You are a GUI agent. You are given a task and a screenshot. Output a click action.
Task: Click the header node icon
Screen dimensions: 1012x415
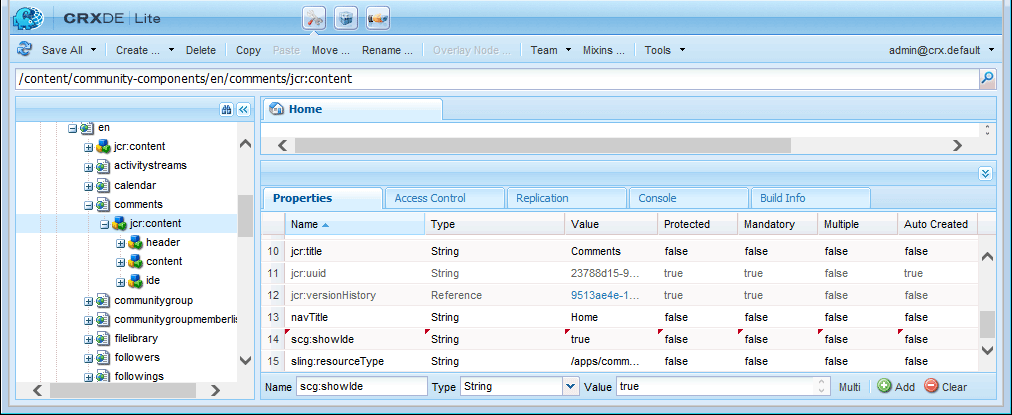[135, 243]
